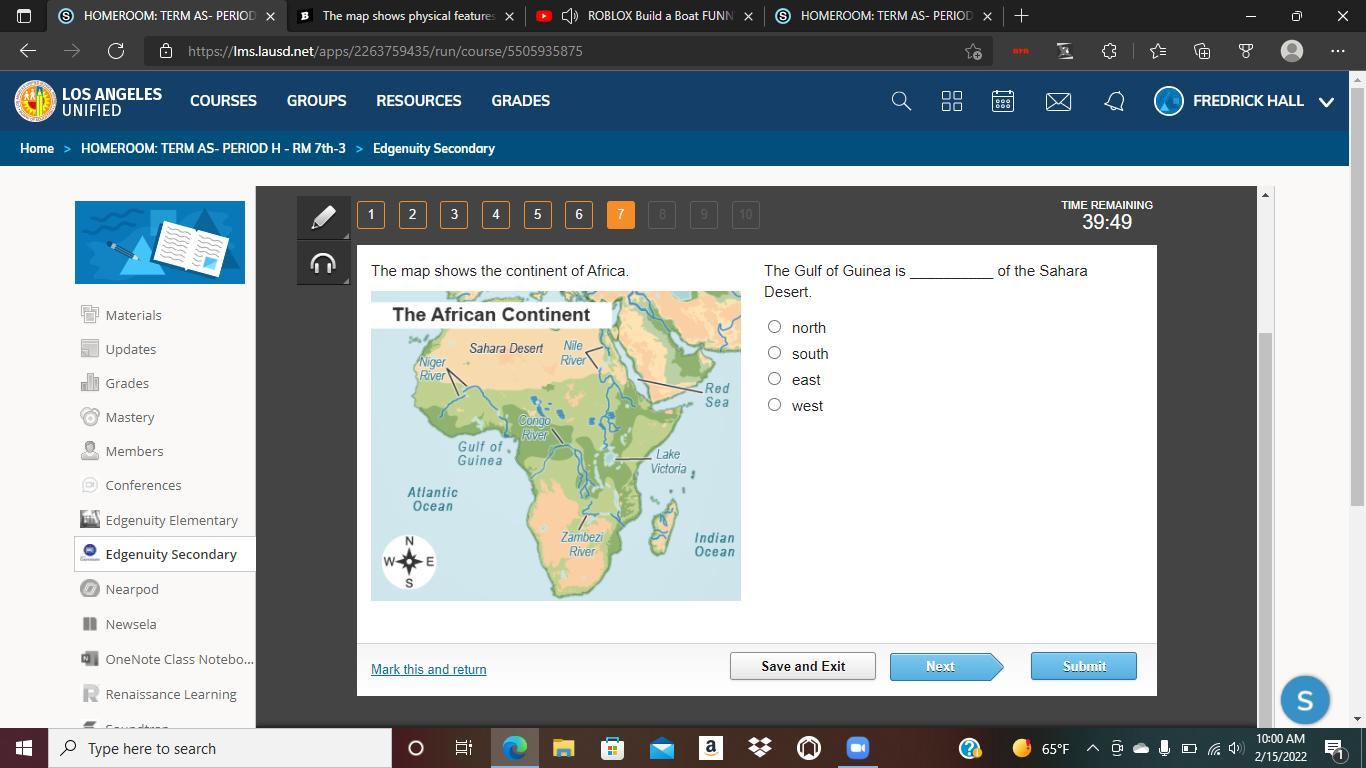Open Members in the course sidebar

coord(134,451)
